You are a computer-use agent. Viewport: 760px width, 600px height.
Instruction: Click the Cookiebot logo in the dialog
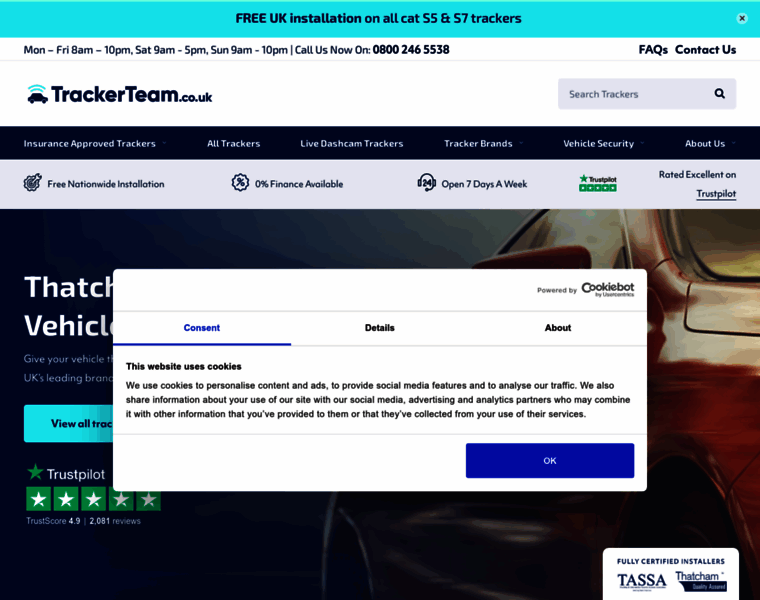coord(607,289)
